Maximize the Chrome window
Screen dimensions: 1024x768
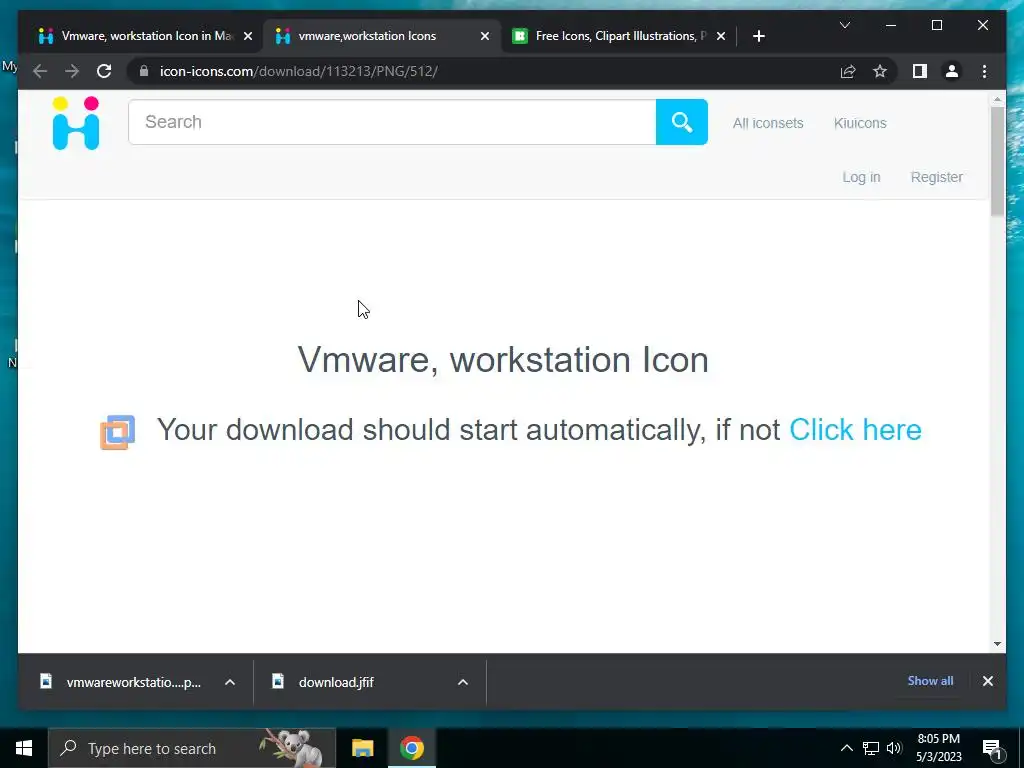pyautogui.click(x=936, y=25)
